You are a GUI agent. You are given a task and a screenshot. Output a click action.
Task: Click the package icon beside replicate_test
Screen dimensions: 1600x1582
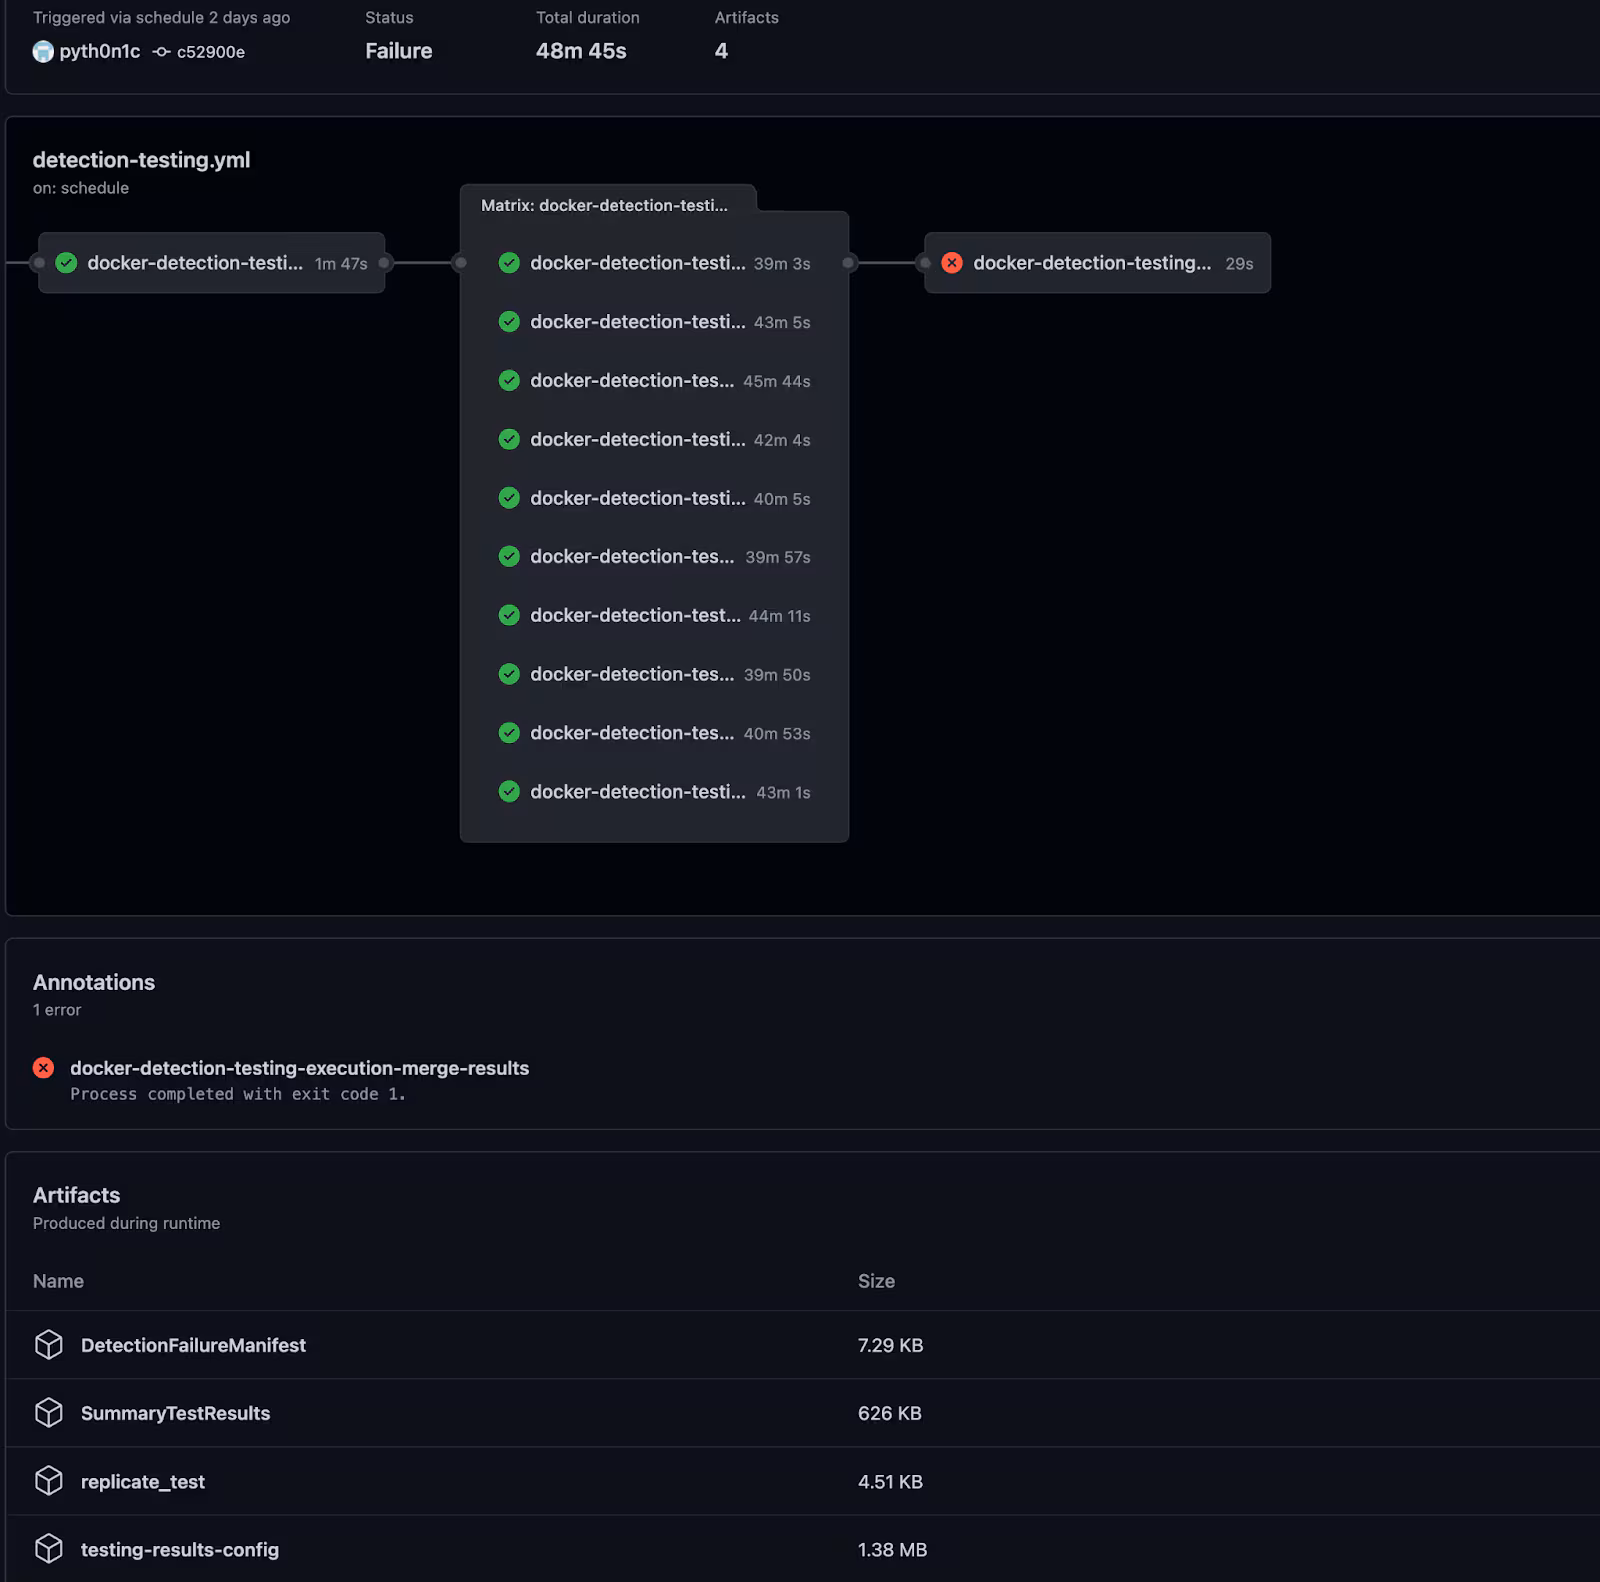click(x=49, y=1481)
